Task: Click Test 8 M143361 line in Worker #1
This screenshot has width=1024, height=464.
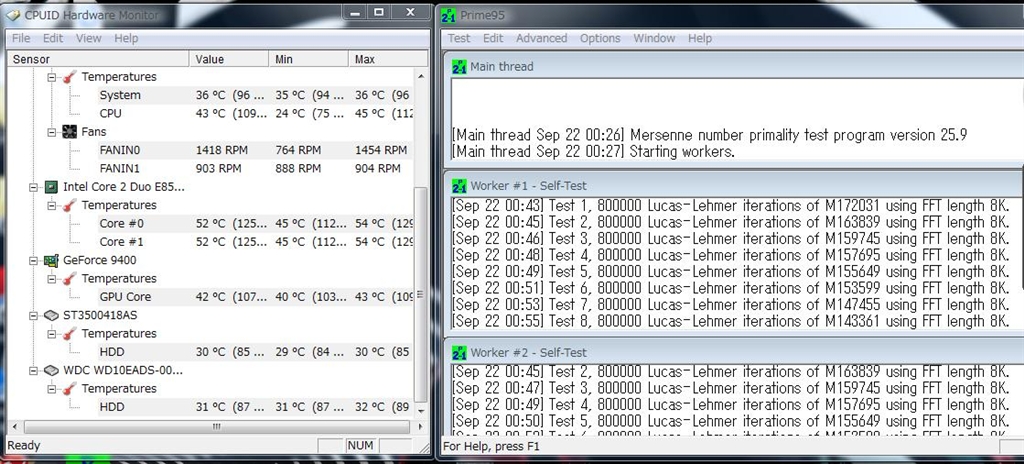Action: click(x=731, y=321)
